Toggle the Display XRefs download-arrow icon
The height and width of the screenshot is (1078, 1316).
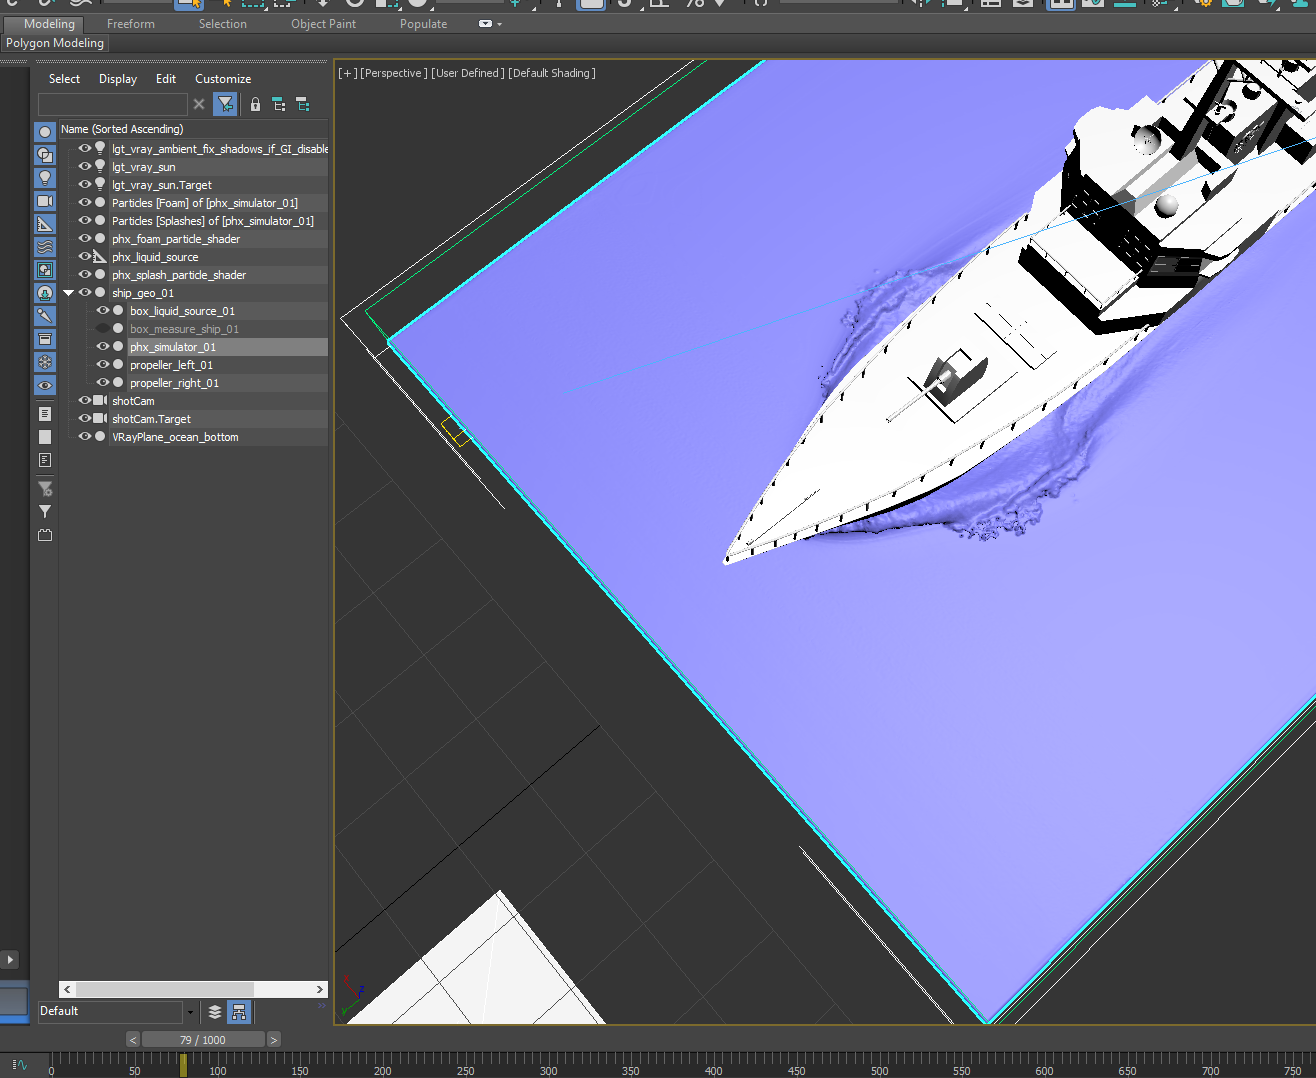45,293
